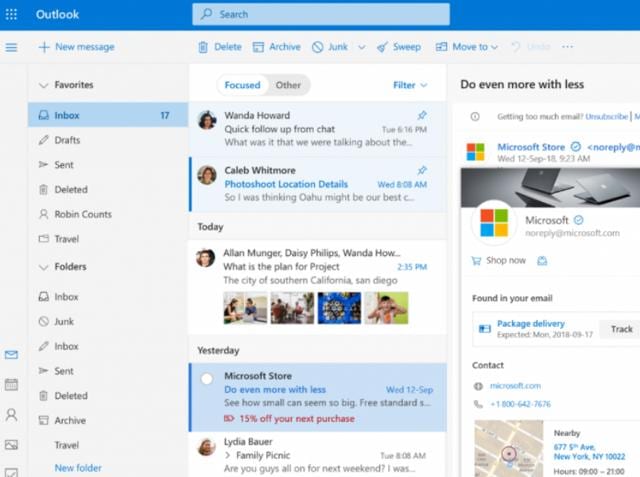Open the microsoft.com contact link

(x=515, y=386)
